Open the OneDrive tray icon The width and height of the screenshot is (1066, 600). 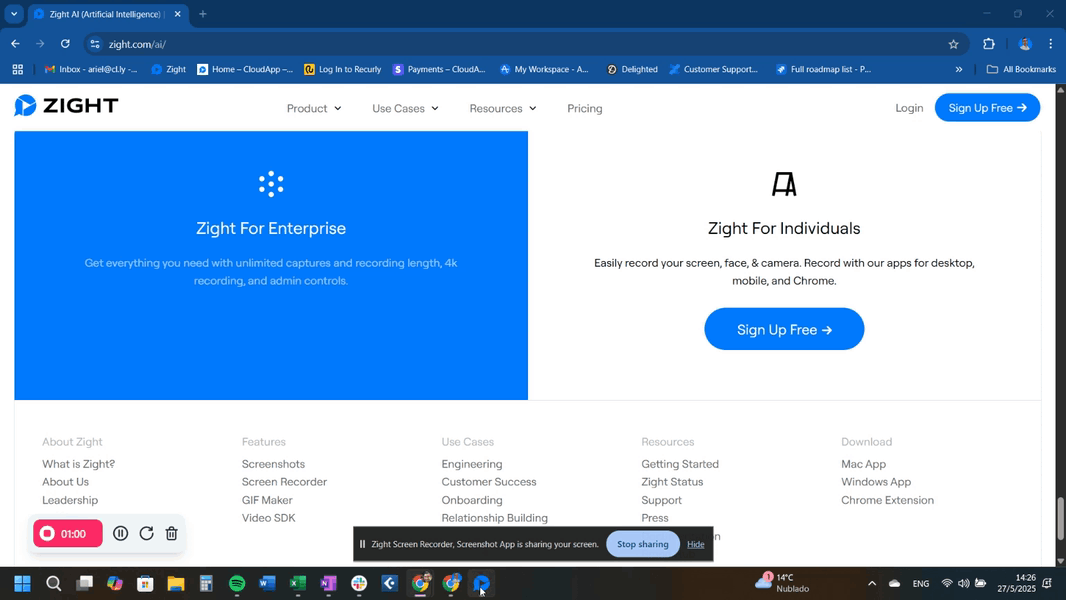point(895,583)
